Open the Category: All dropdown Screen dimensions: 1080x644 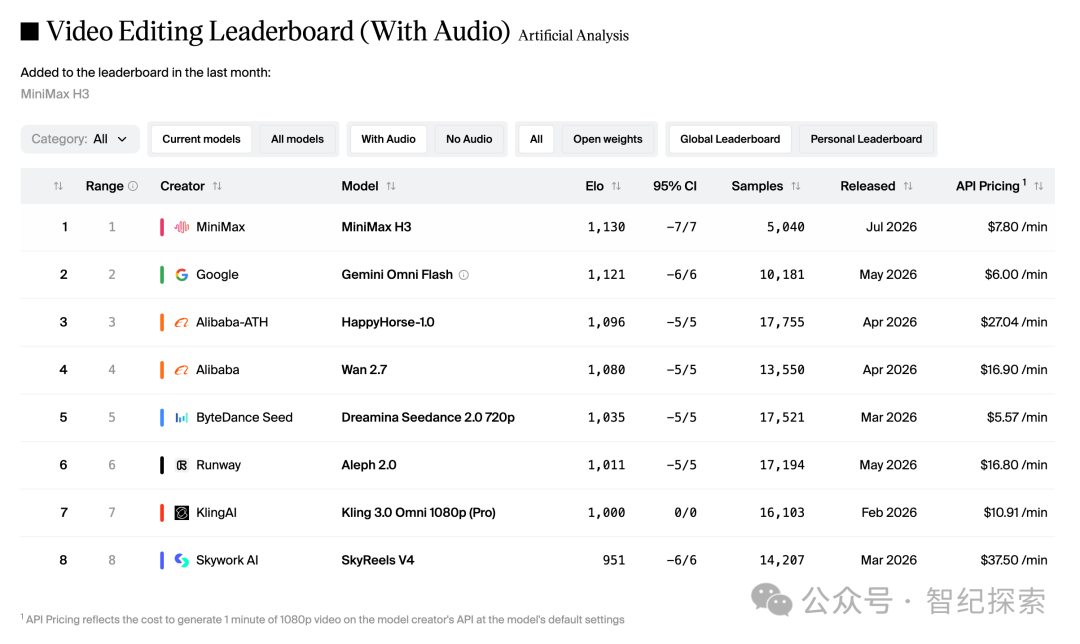click(x=80, y=139)
